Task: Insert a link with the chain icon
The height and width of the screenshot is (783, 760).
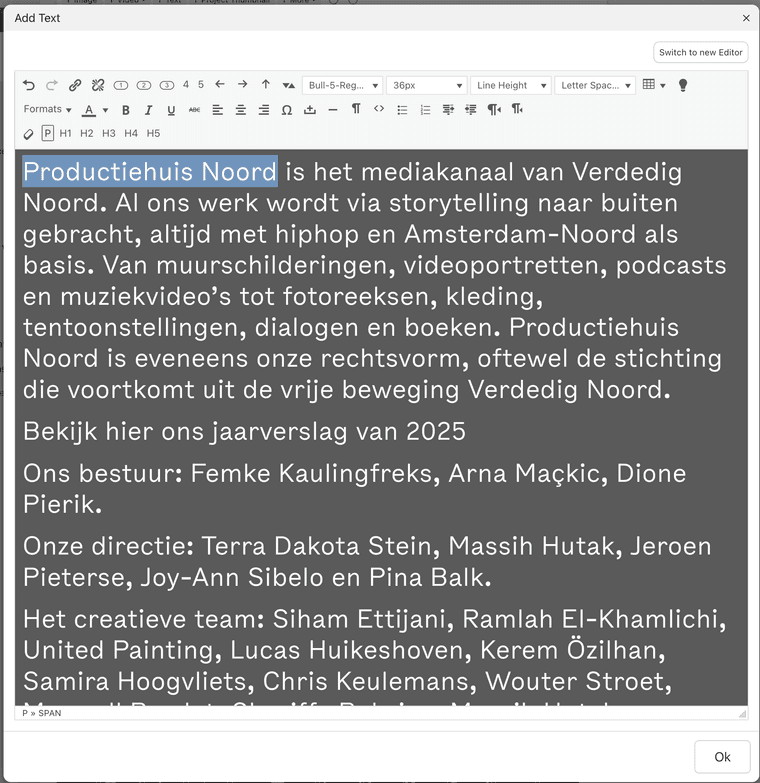Action: [75, 85]
